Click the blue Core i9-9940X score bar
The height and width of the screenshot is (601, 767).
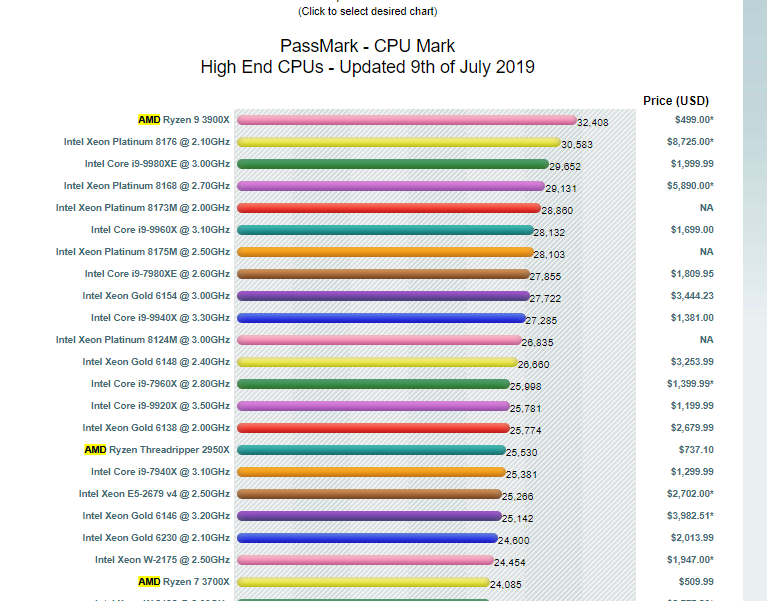(x=382, y=318)
